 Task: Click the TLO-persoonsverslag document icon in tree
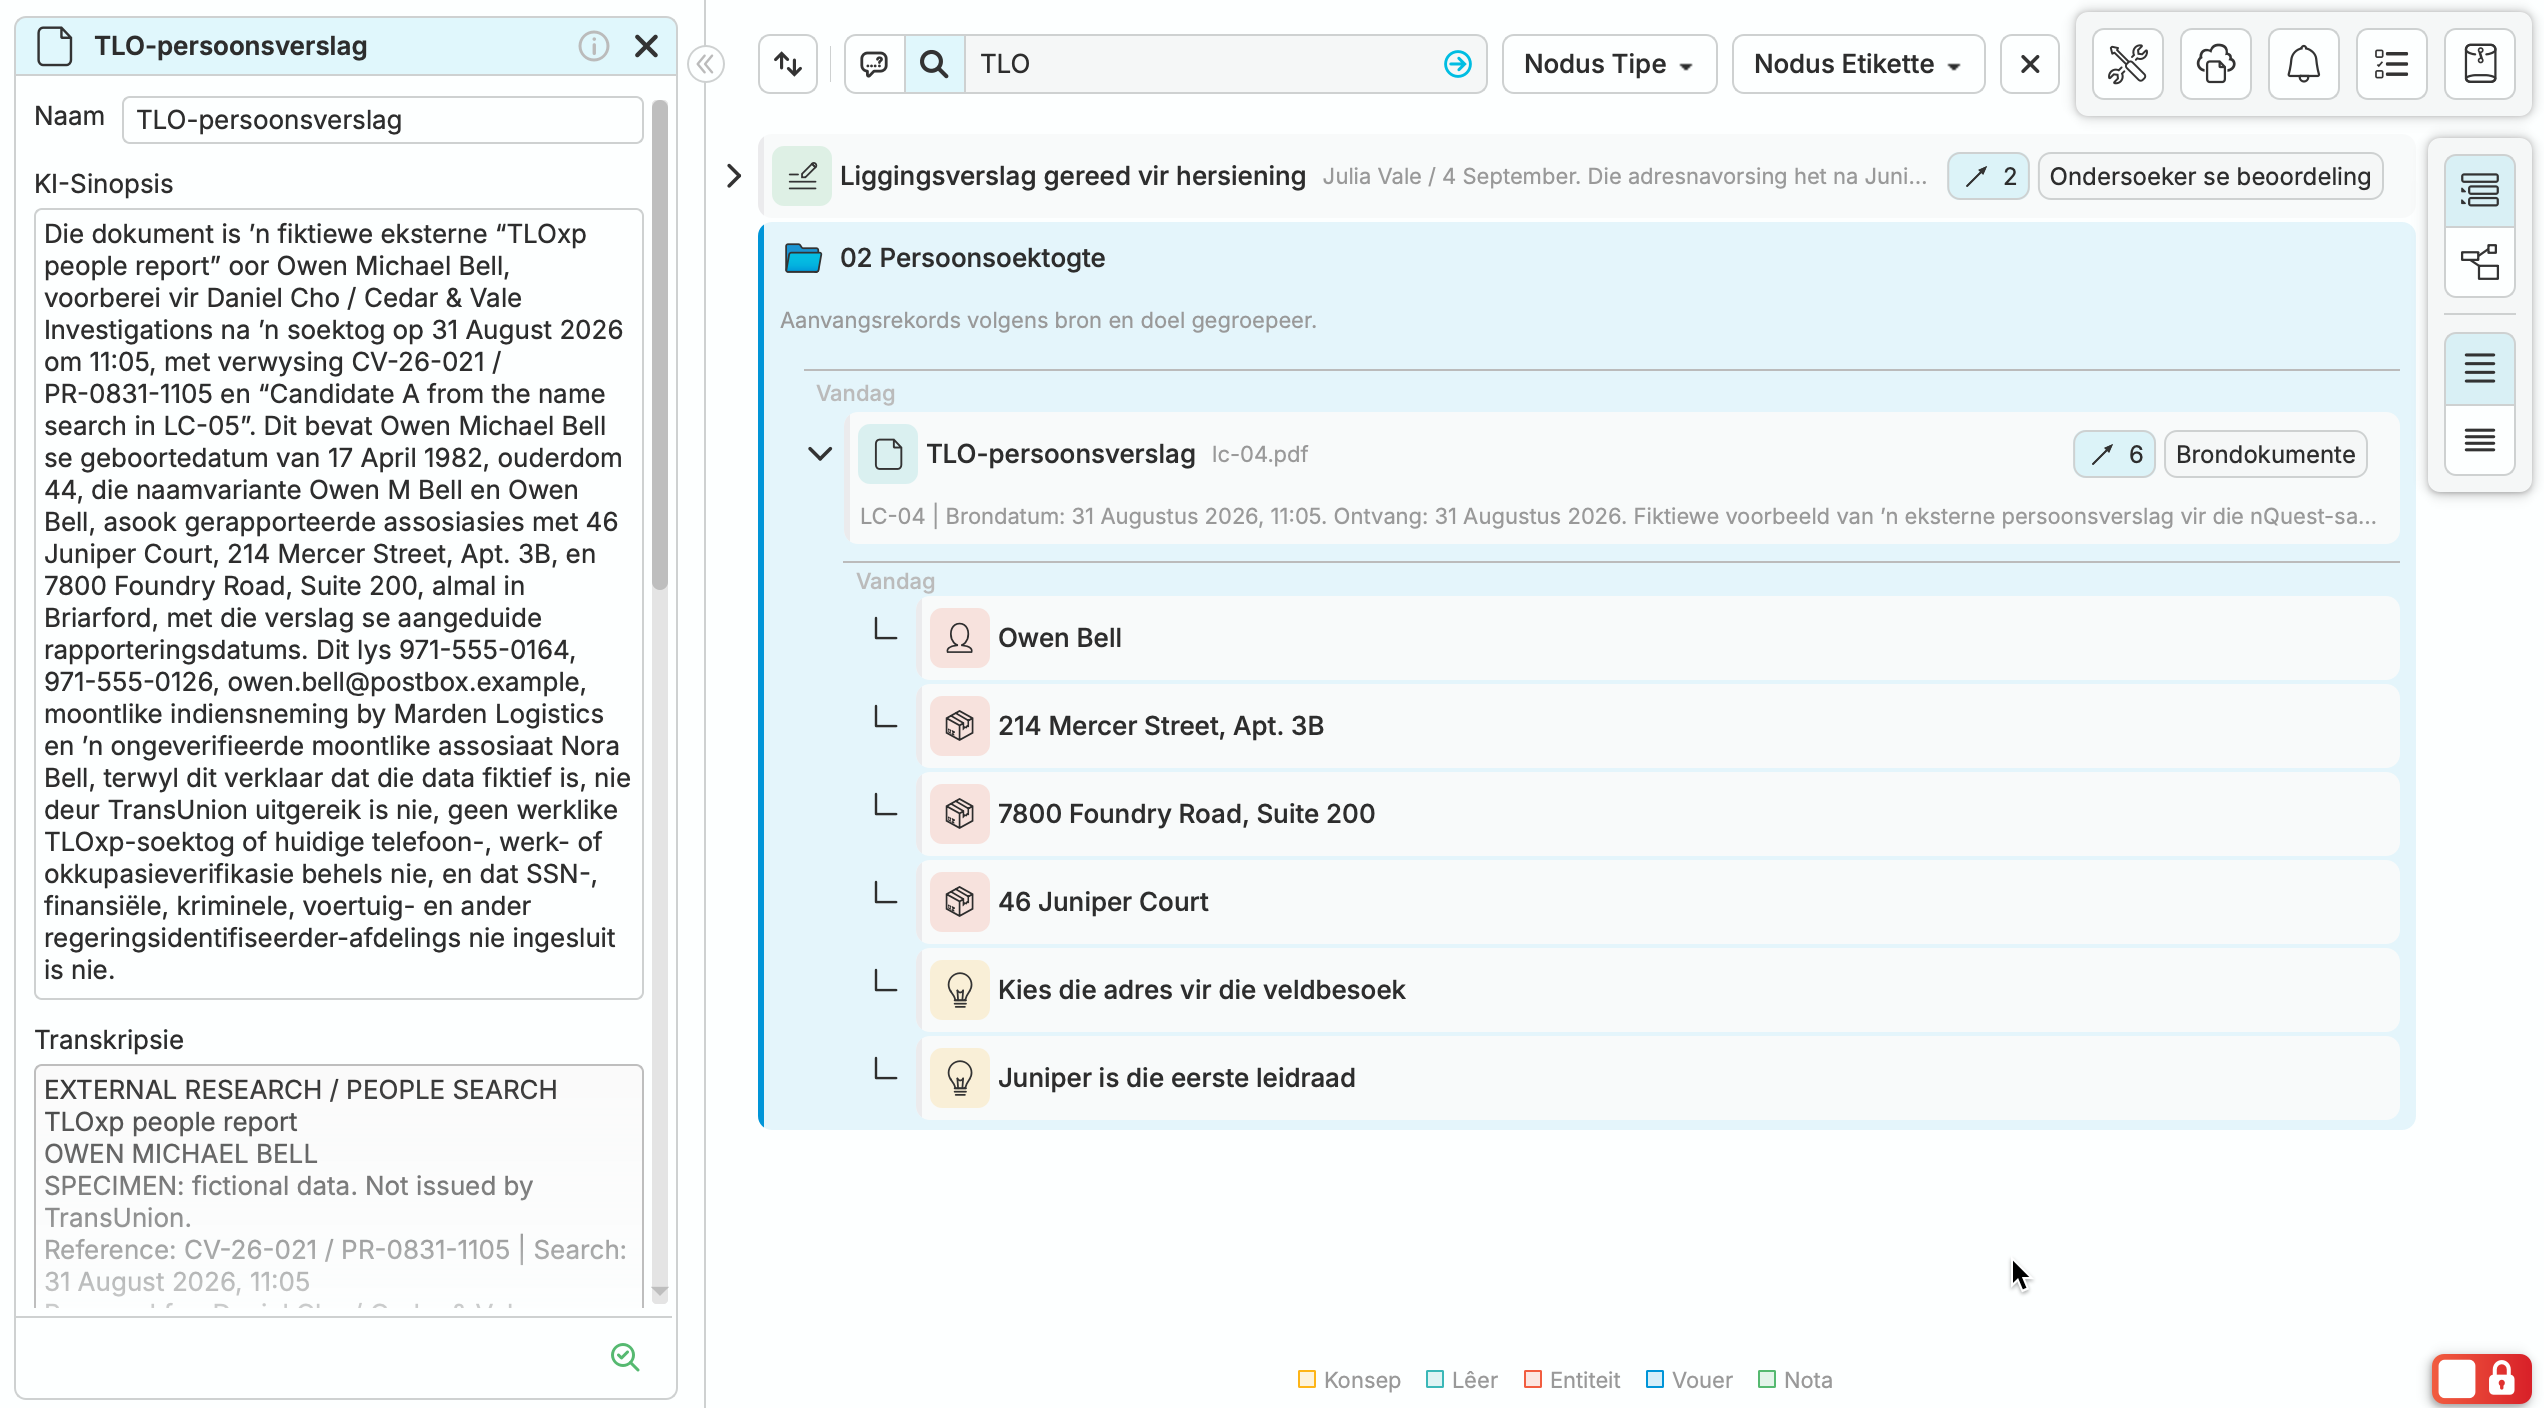coord(887,454)
